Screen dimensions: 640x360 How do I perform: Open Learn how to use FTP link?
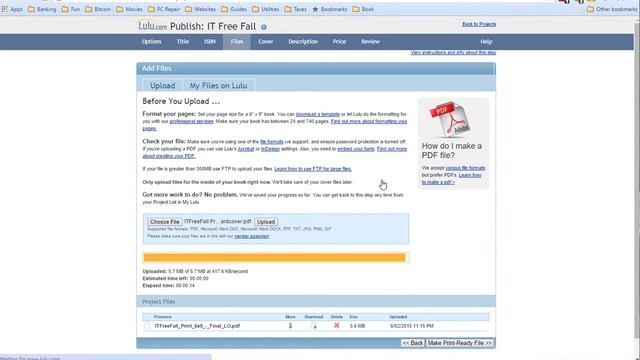(313, 169)
